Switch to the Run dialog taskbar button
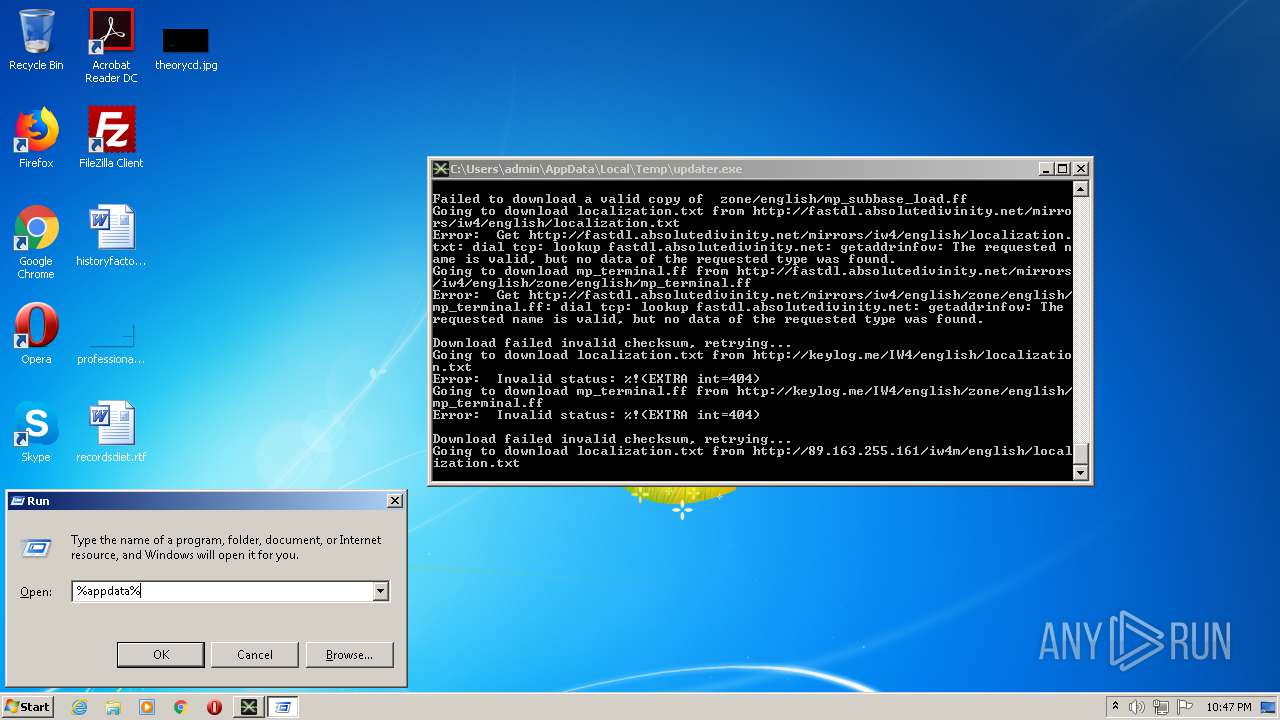The width and height of the screenshot is (1280, 720). point(282,707)
